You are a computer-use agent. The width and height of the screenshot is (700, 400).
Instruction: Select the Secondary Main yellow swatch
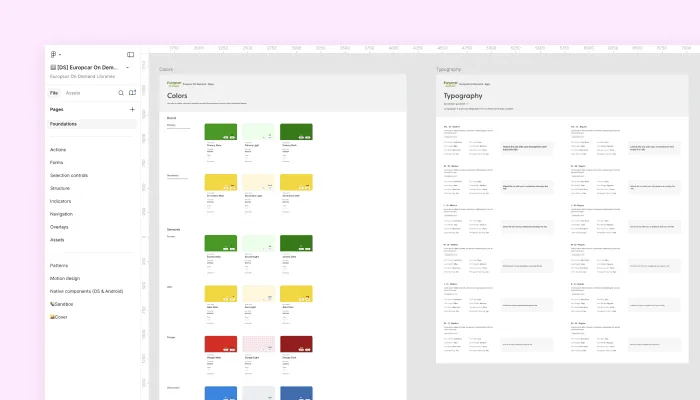tap(221, 183)
